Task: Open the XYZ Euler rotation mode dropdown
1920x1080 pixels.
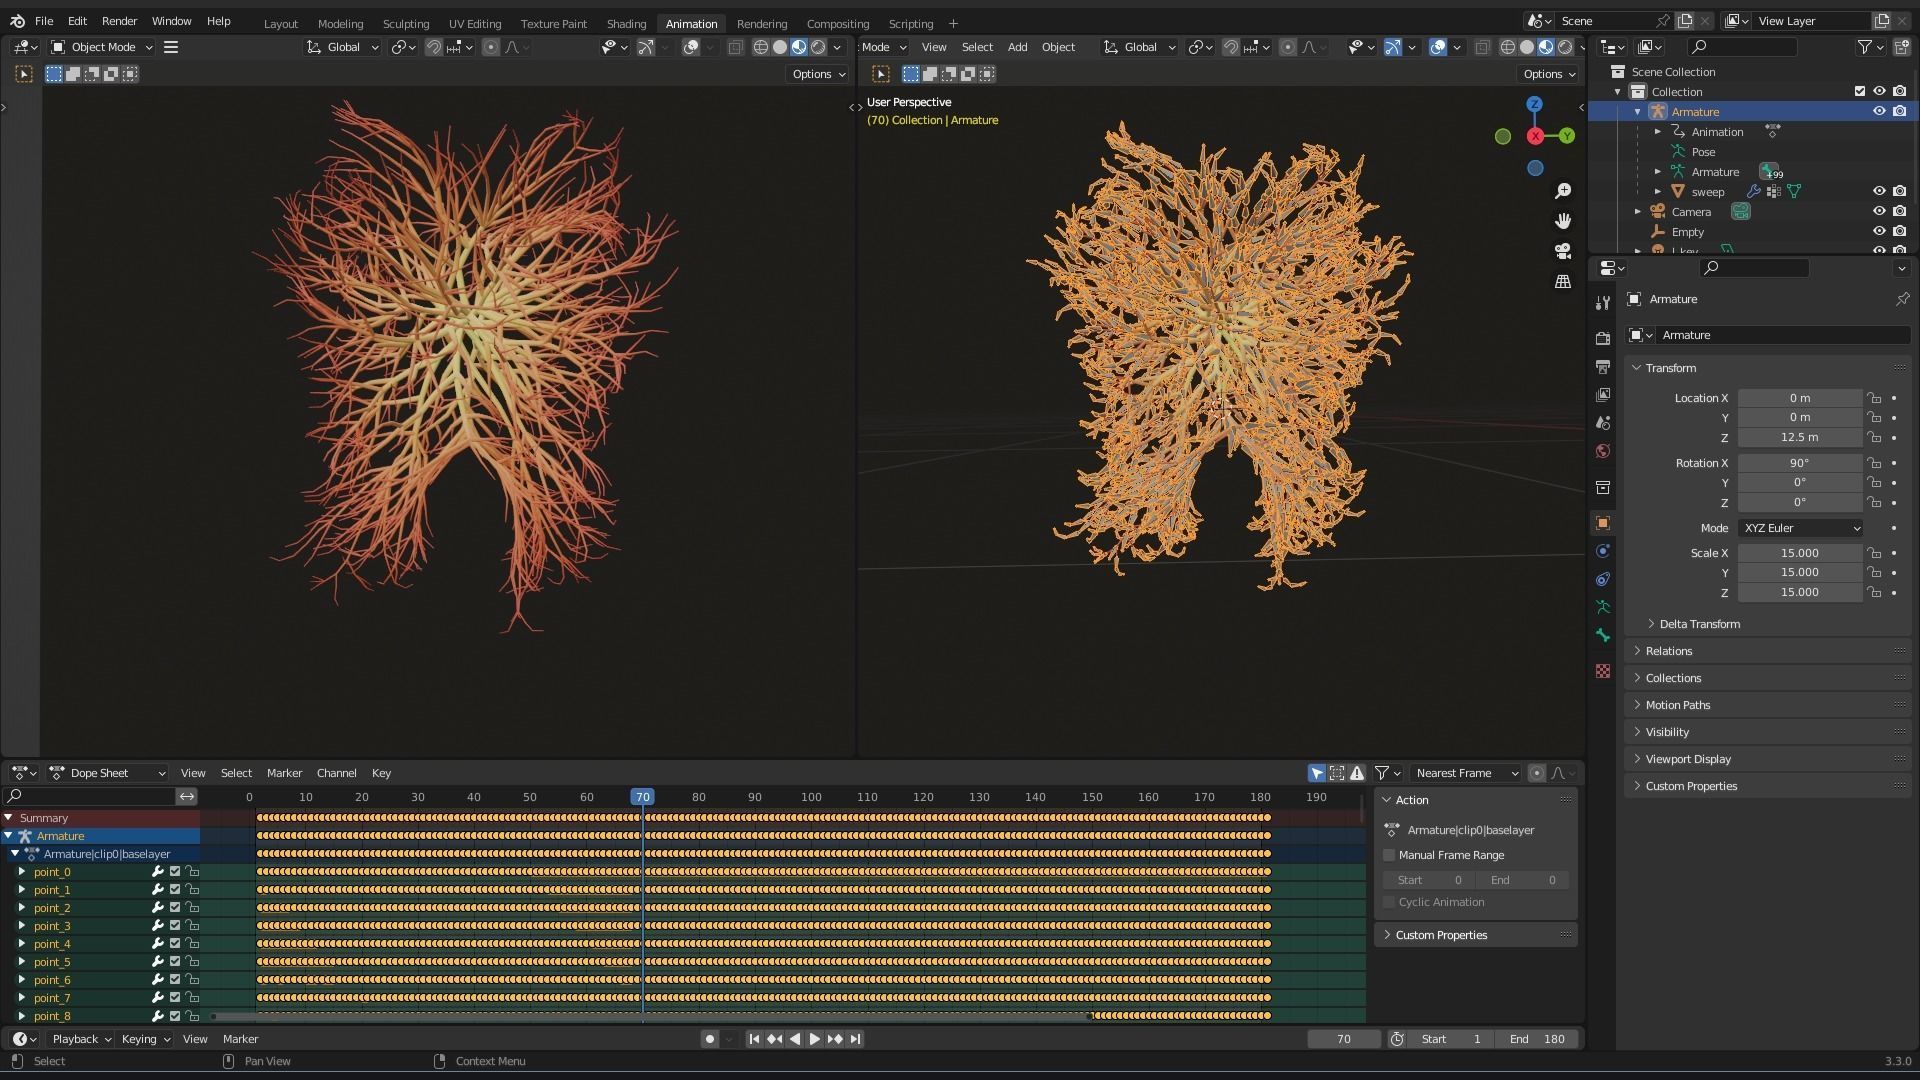Action: pos(1800,528)
